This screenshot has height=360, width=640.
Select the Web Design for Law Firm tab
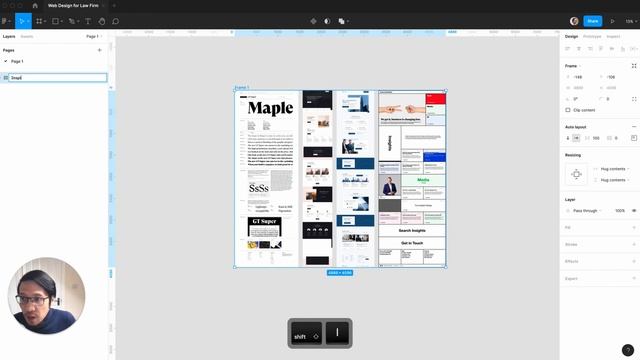(x=73, y=6)
